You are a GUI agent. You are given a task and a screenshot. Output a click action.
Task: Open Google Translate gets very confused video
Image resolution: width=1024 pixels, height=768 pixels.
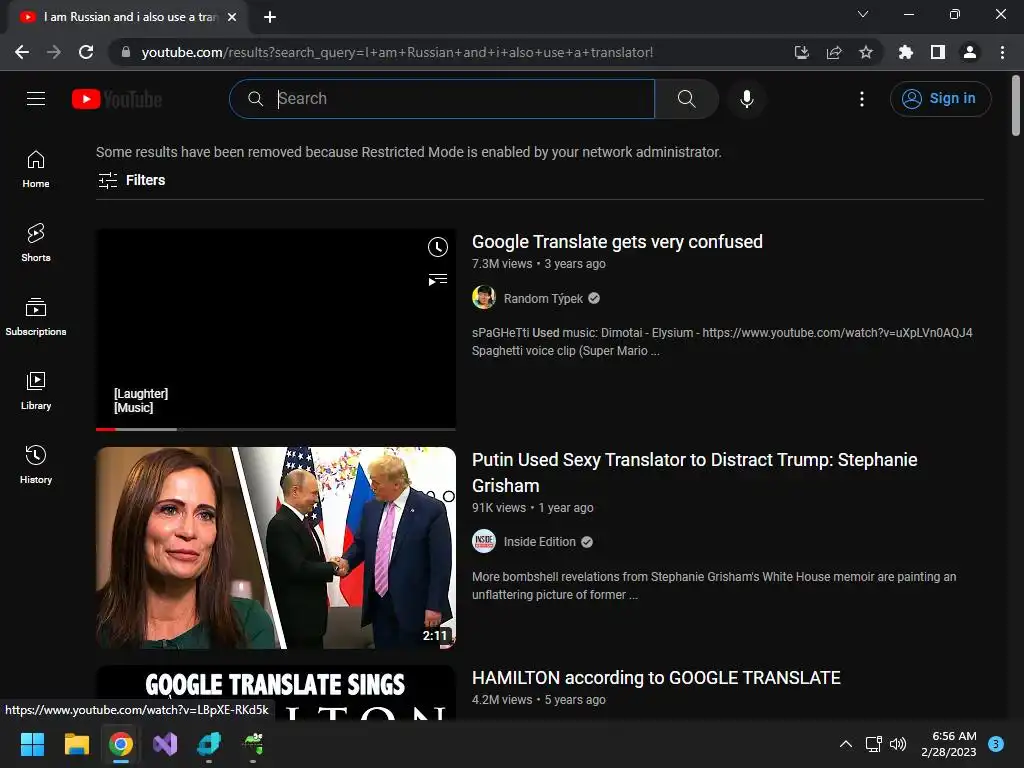click(x=617, y=242)
